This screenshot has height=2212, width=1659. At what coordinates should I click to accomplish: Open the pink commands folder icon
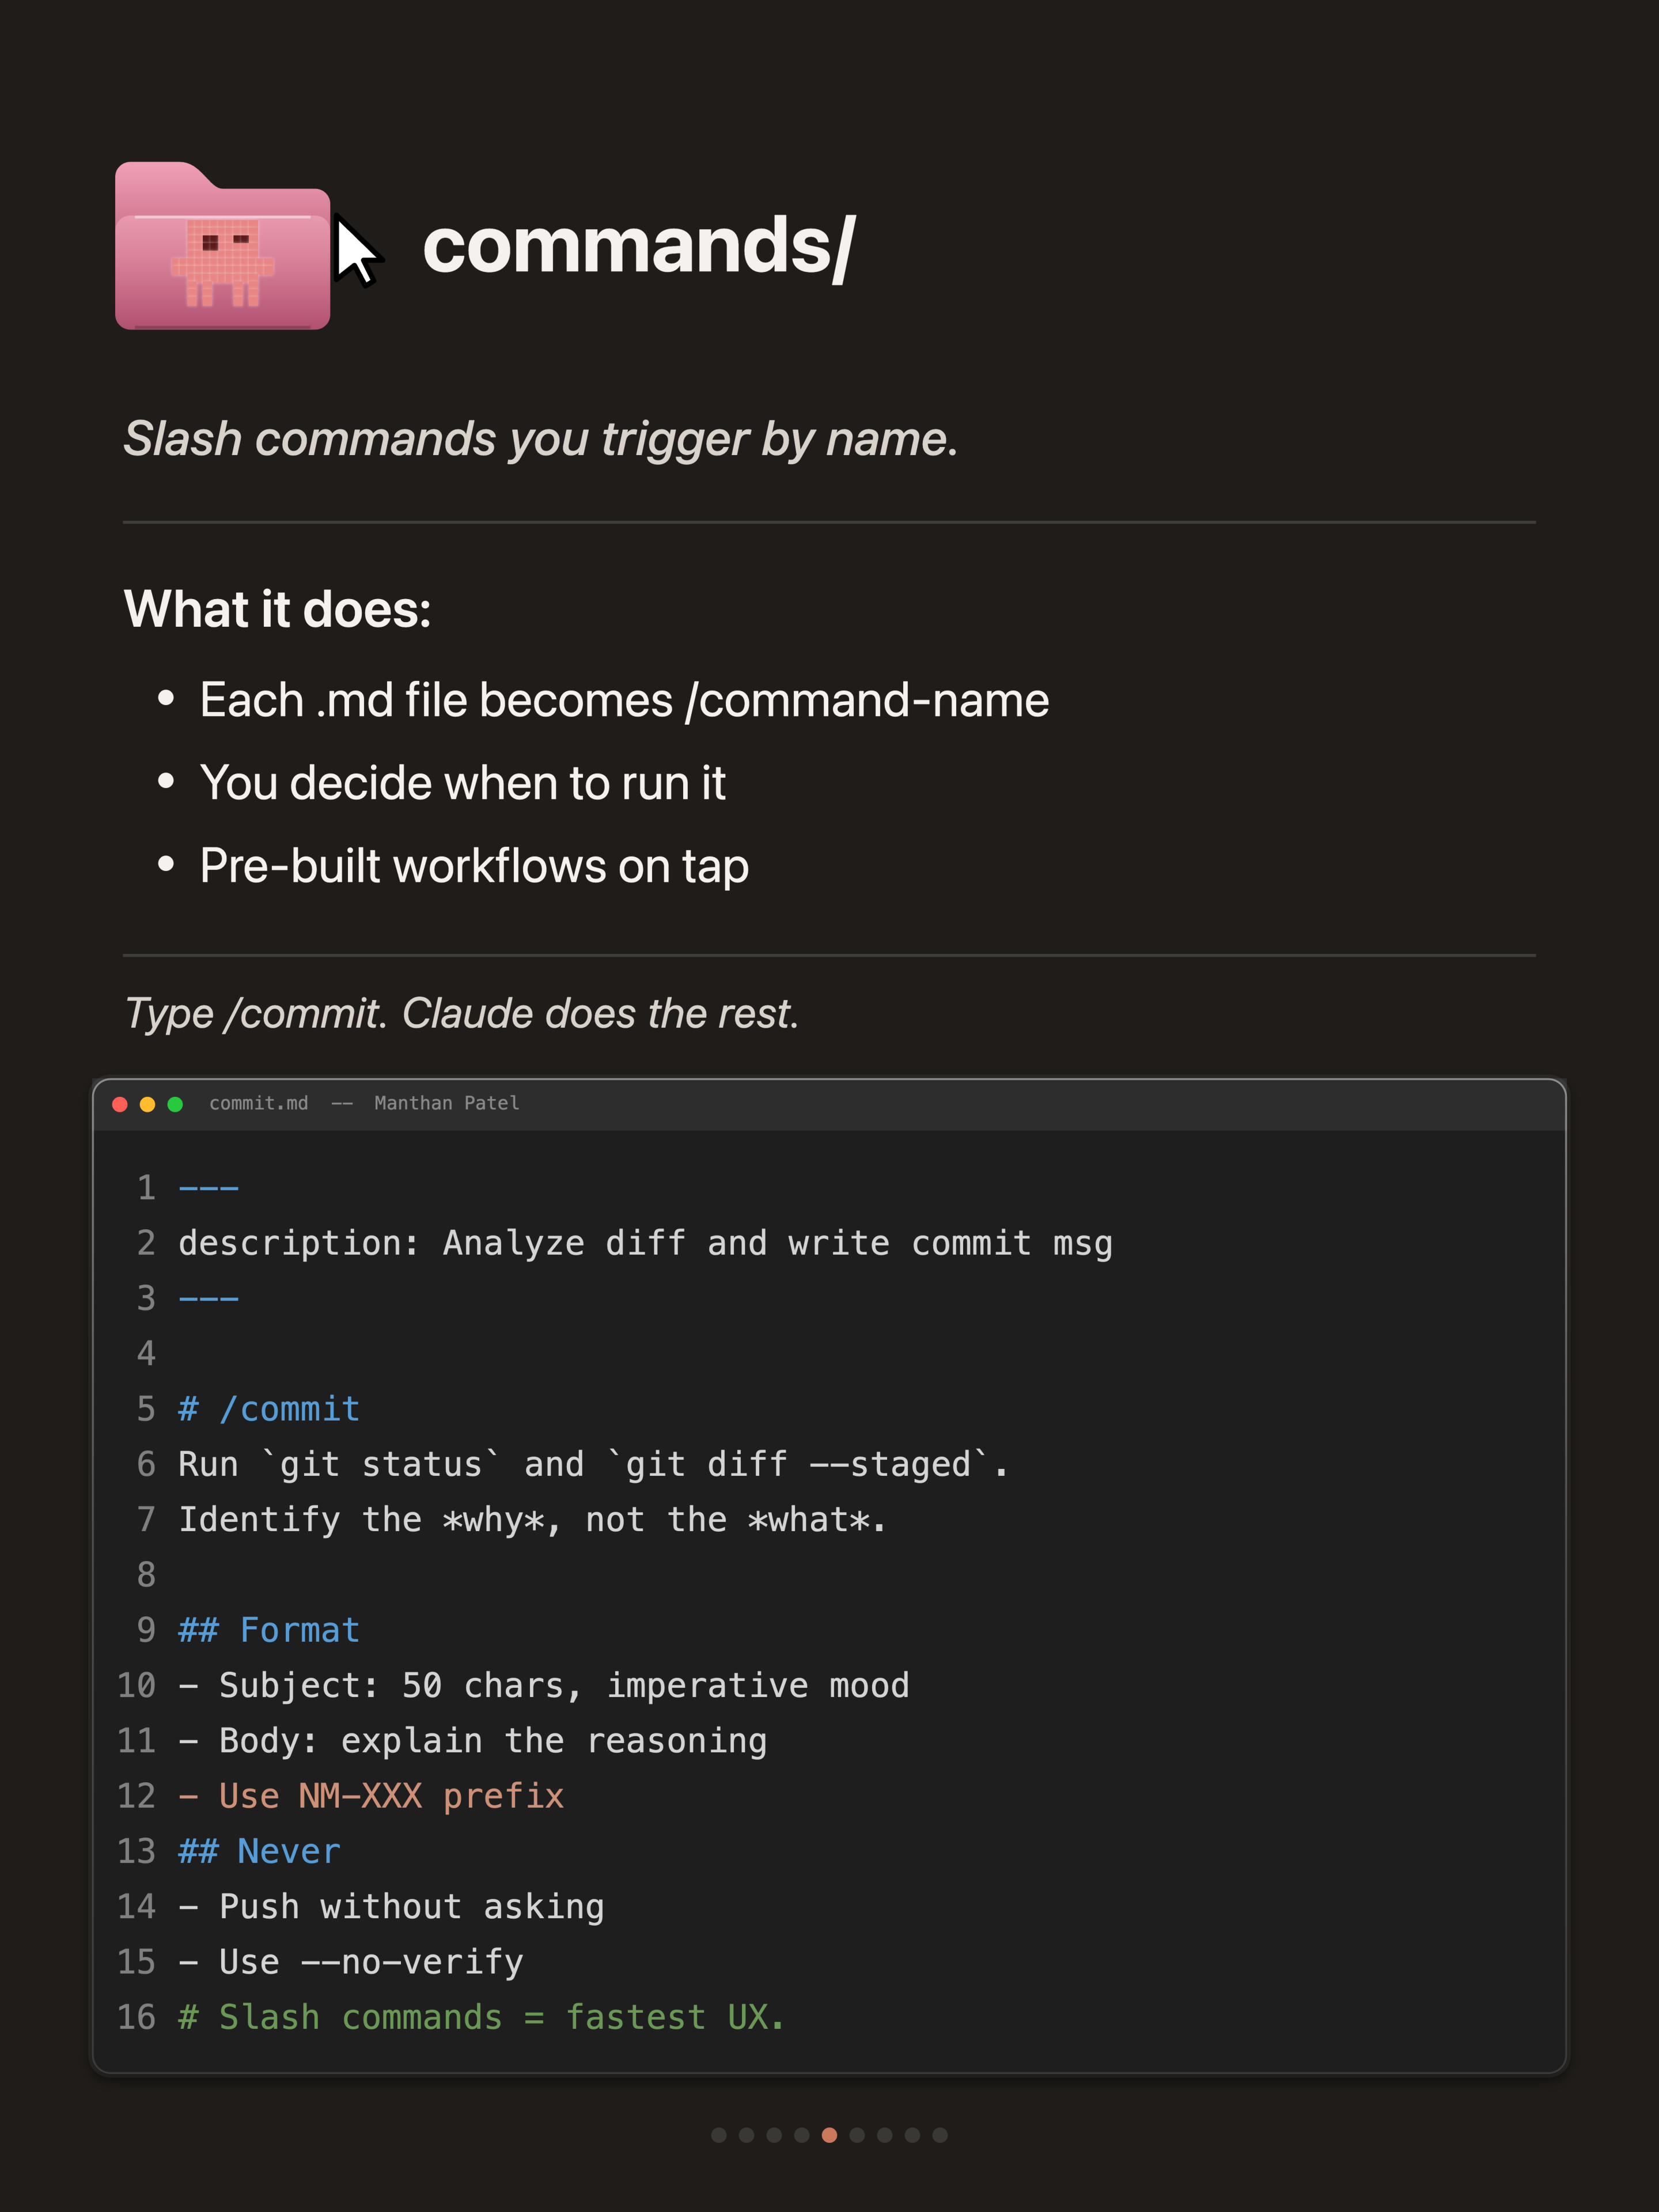222,246
